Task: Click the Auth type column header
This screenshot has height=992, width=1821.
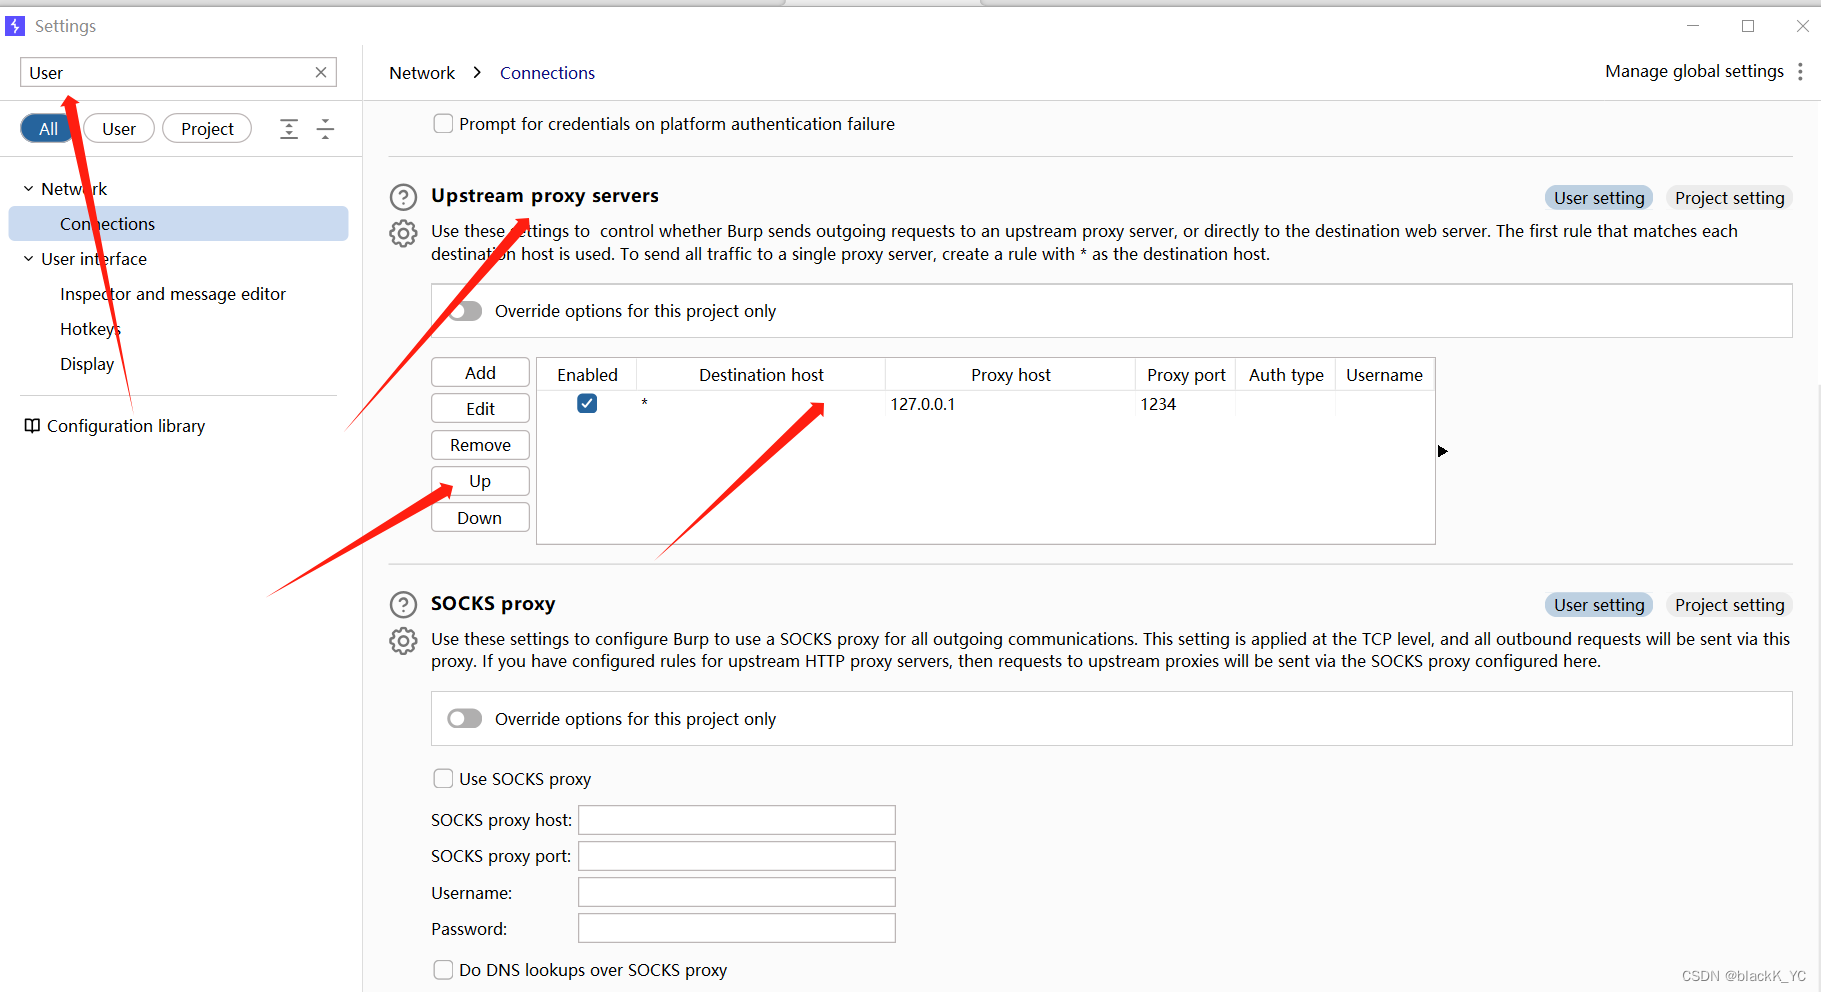Action: (1286, 375)
